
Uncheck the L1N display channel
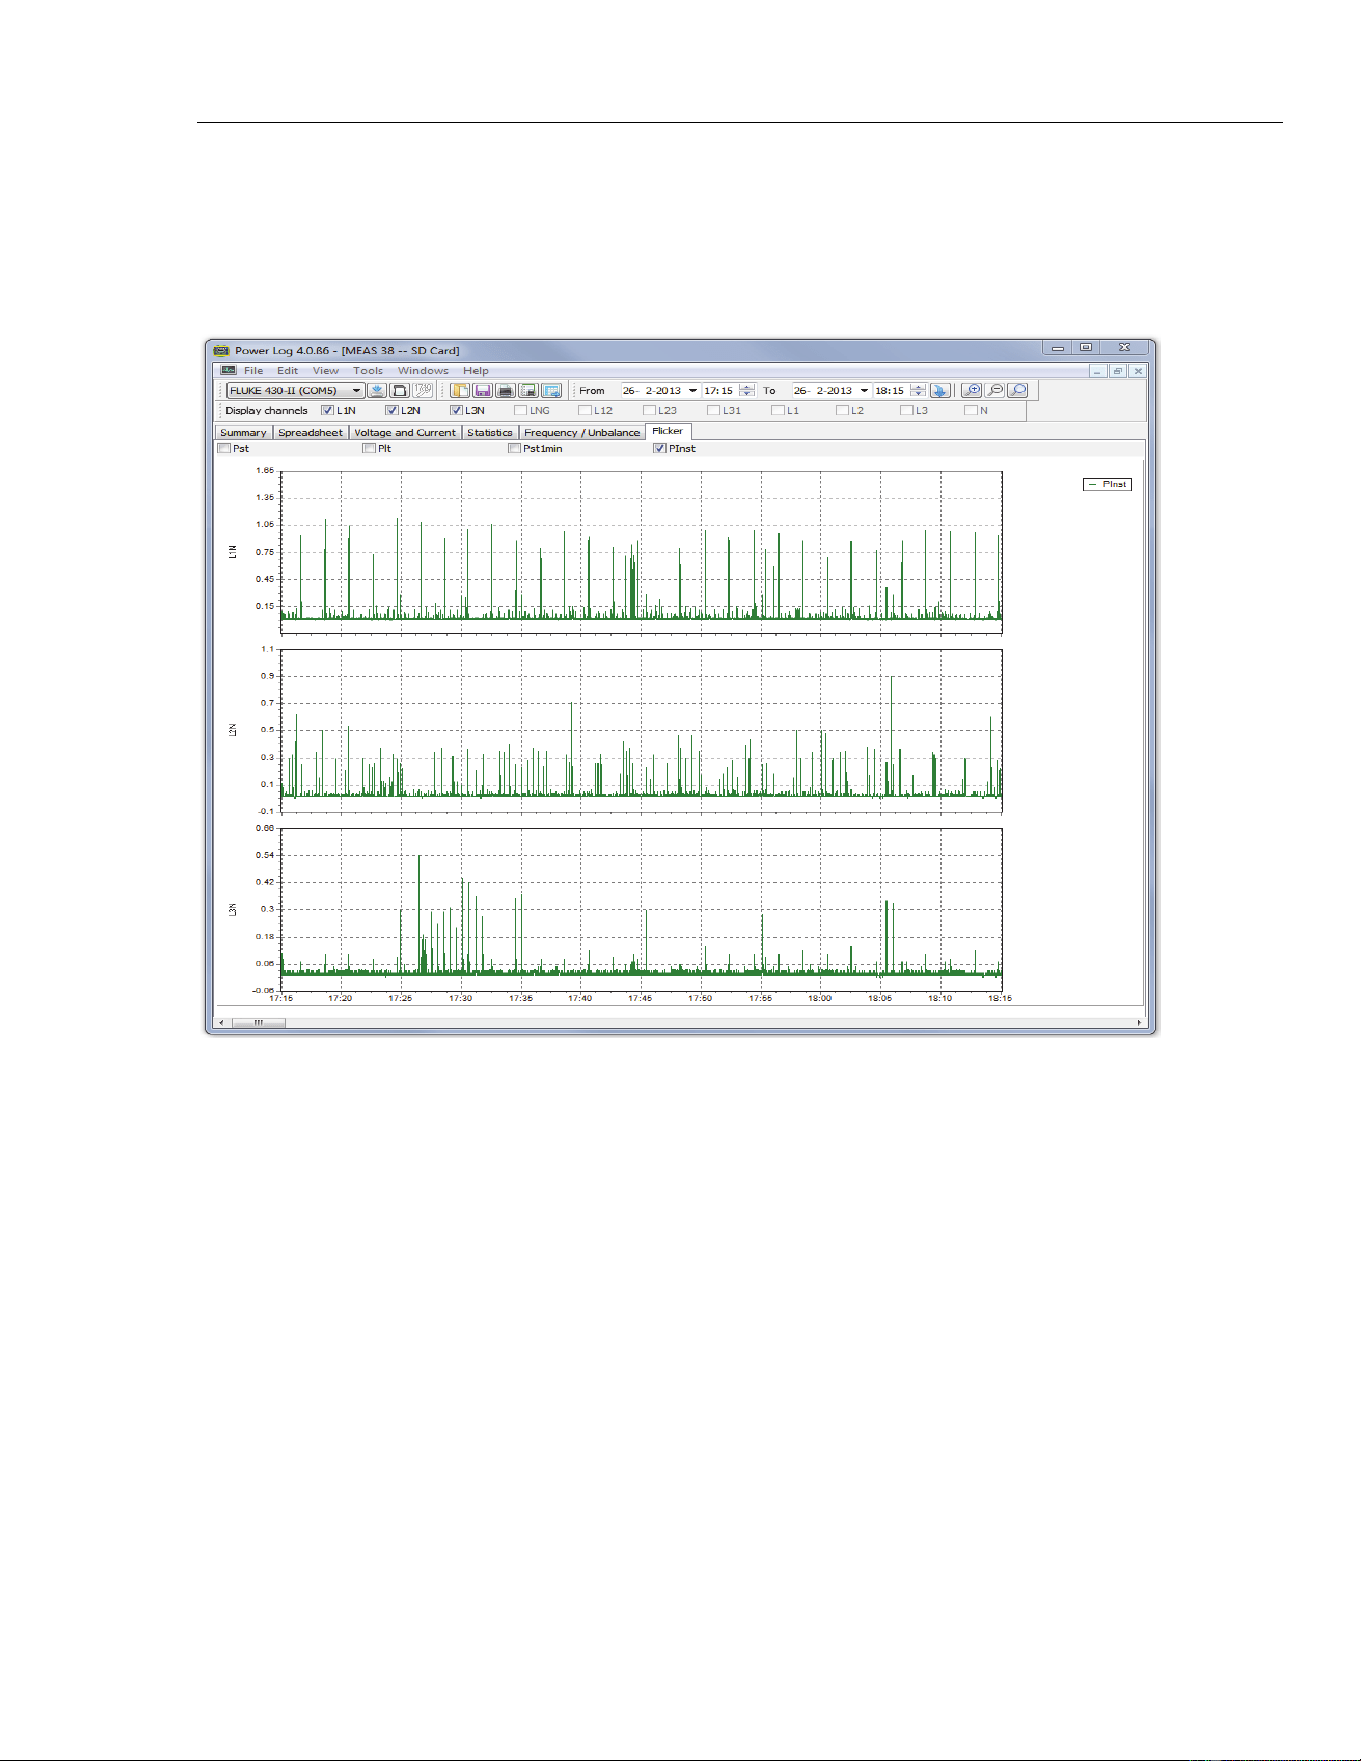pyautogui.click(x=327, y=410)
